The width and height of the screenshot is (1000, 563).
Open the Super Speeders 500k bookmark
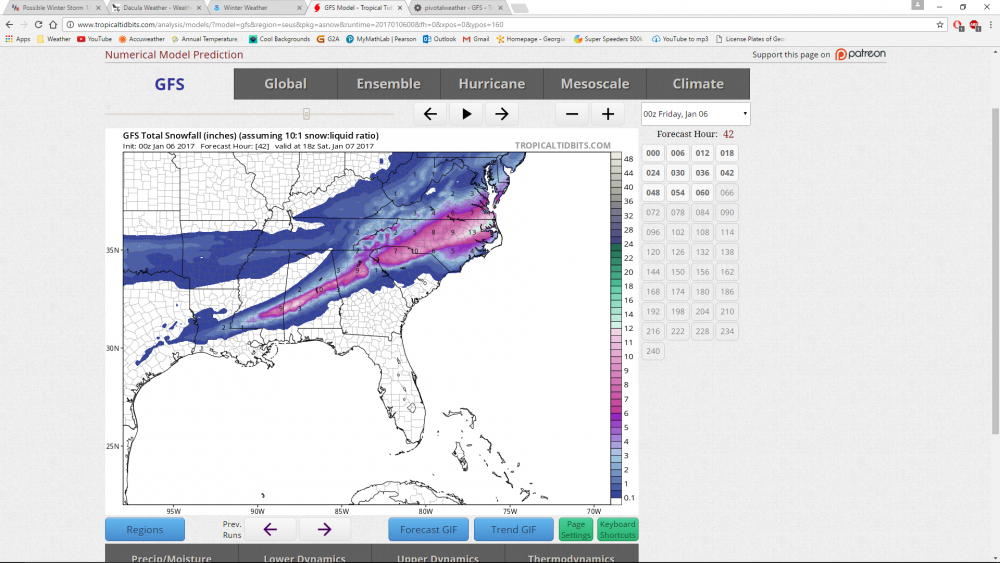(x=608, y=39)
